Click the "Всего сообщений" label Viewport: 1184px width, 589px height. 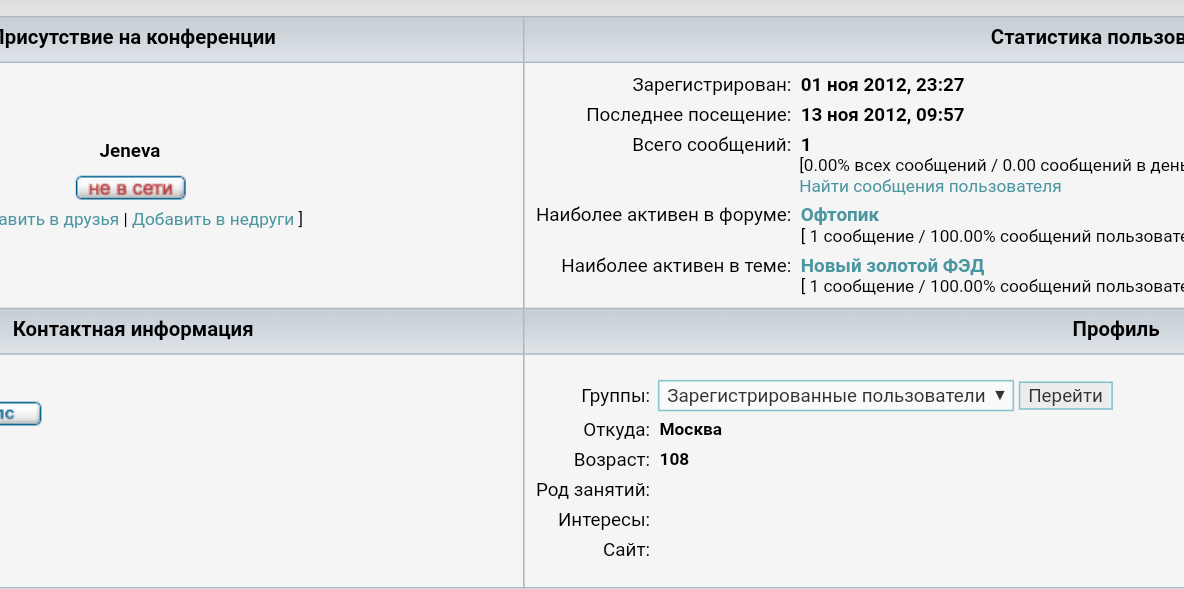[711, 145]
